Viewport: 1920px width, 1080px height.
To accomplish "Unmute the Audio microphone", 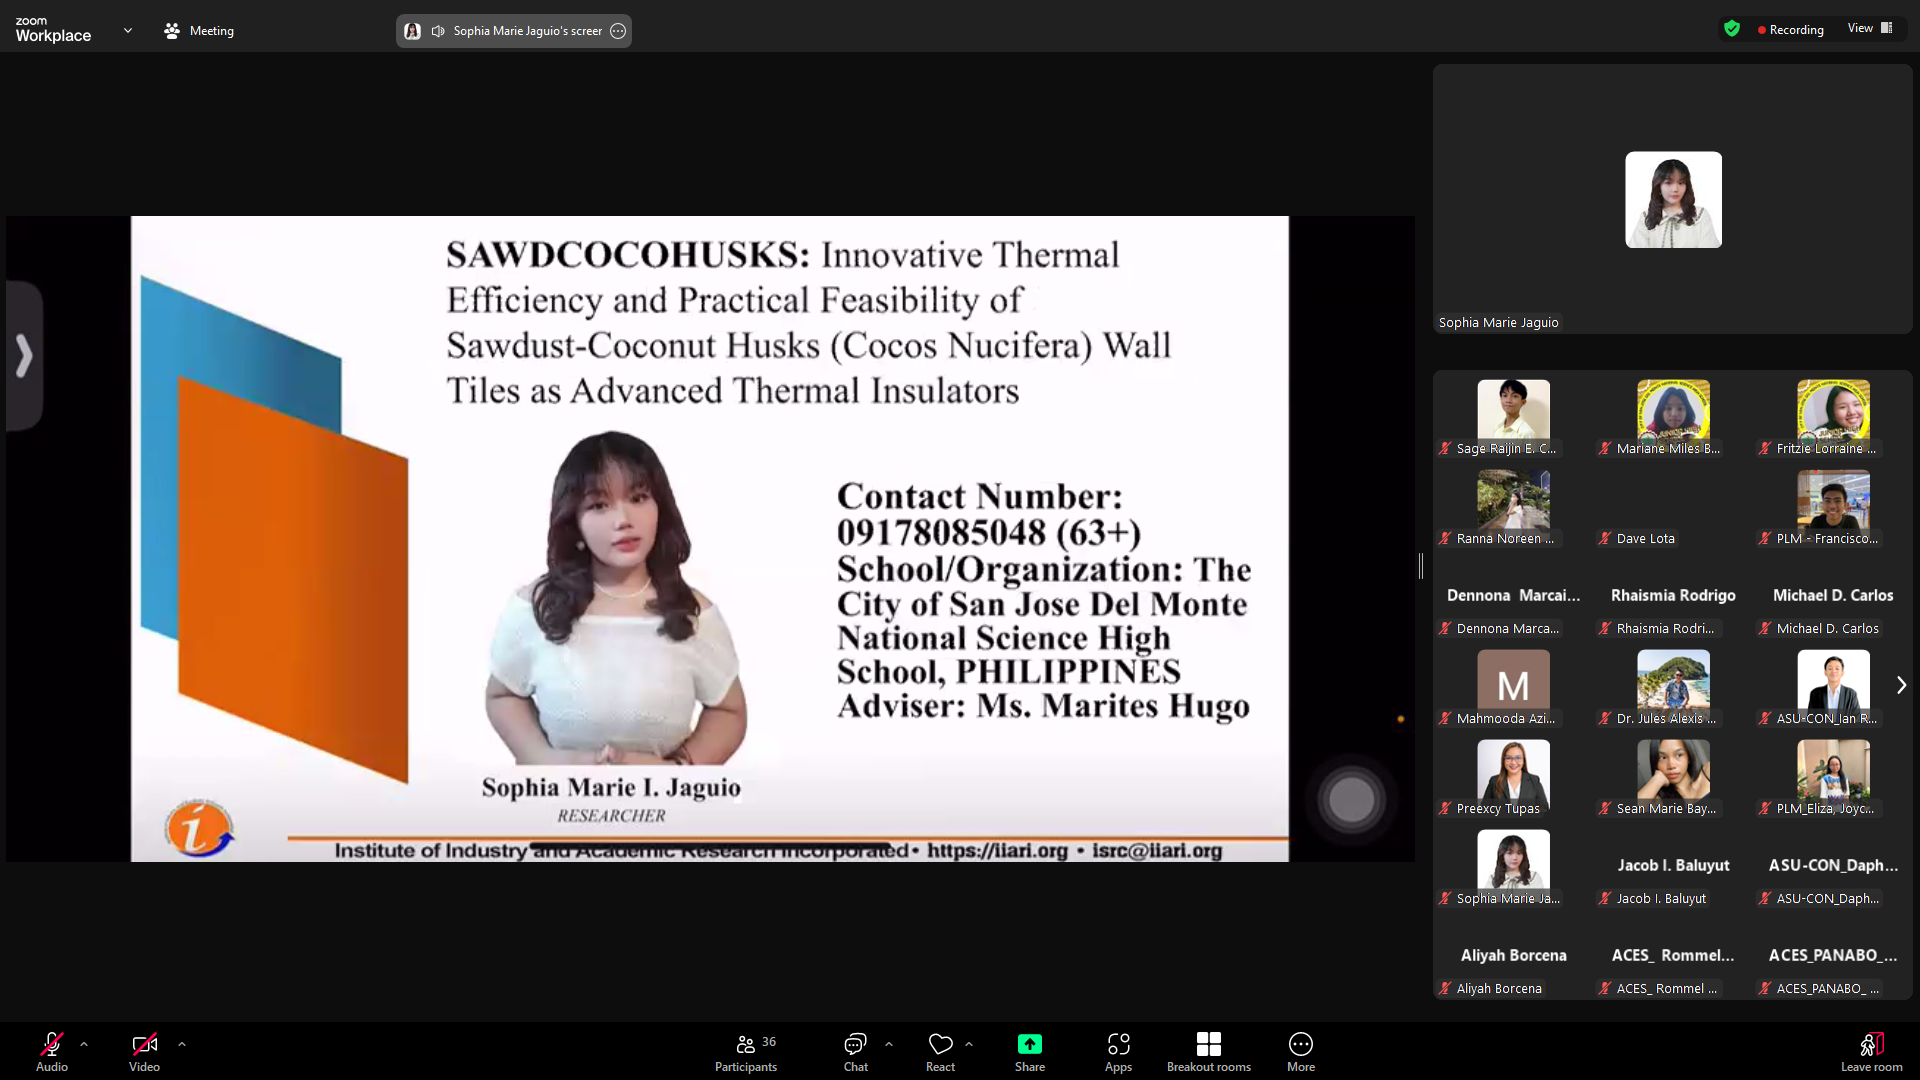I will pyautogui.click(x=52, y=1044).
